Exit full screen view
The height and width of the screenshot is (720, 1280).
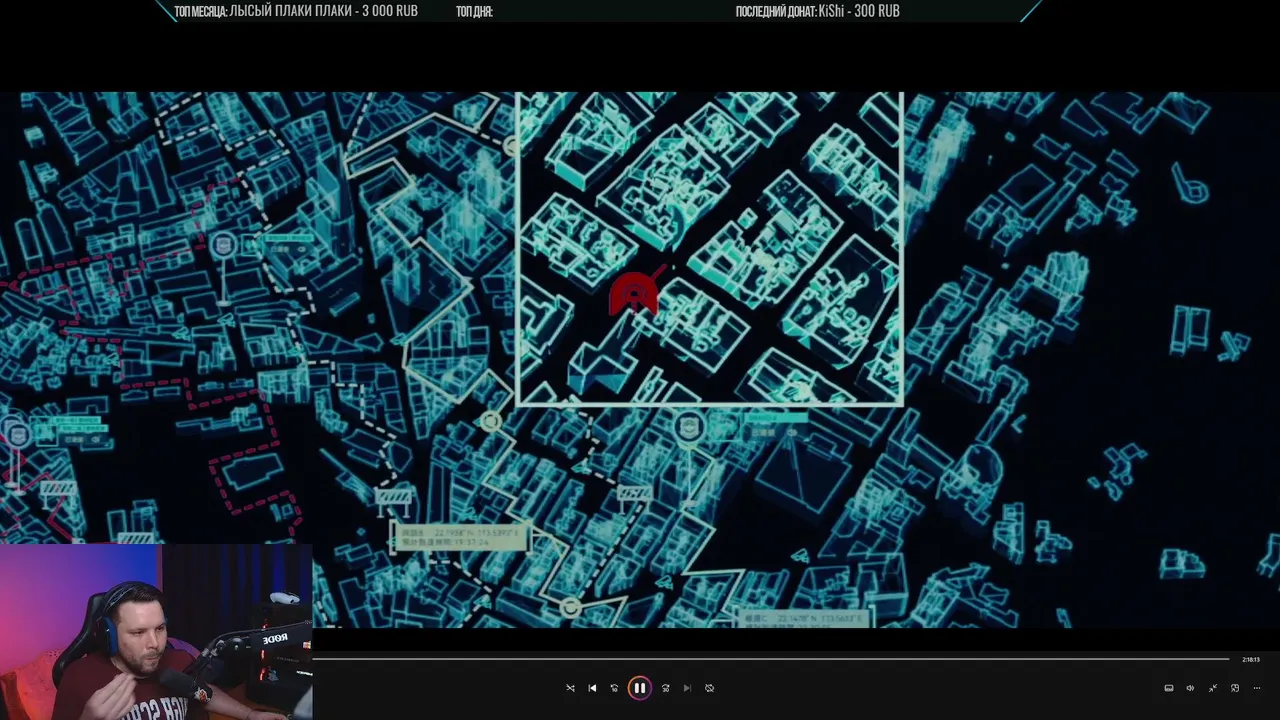tap(1212, 688)
